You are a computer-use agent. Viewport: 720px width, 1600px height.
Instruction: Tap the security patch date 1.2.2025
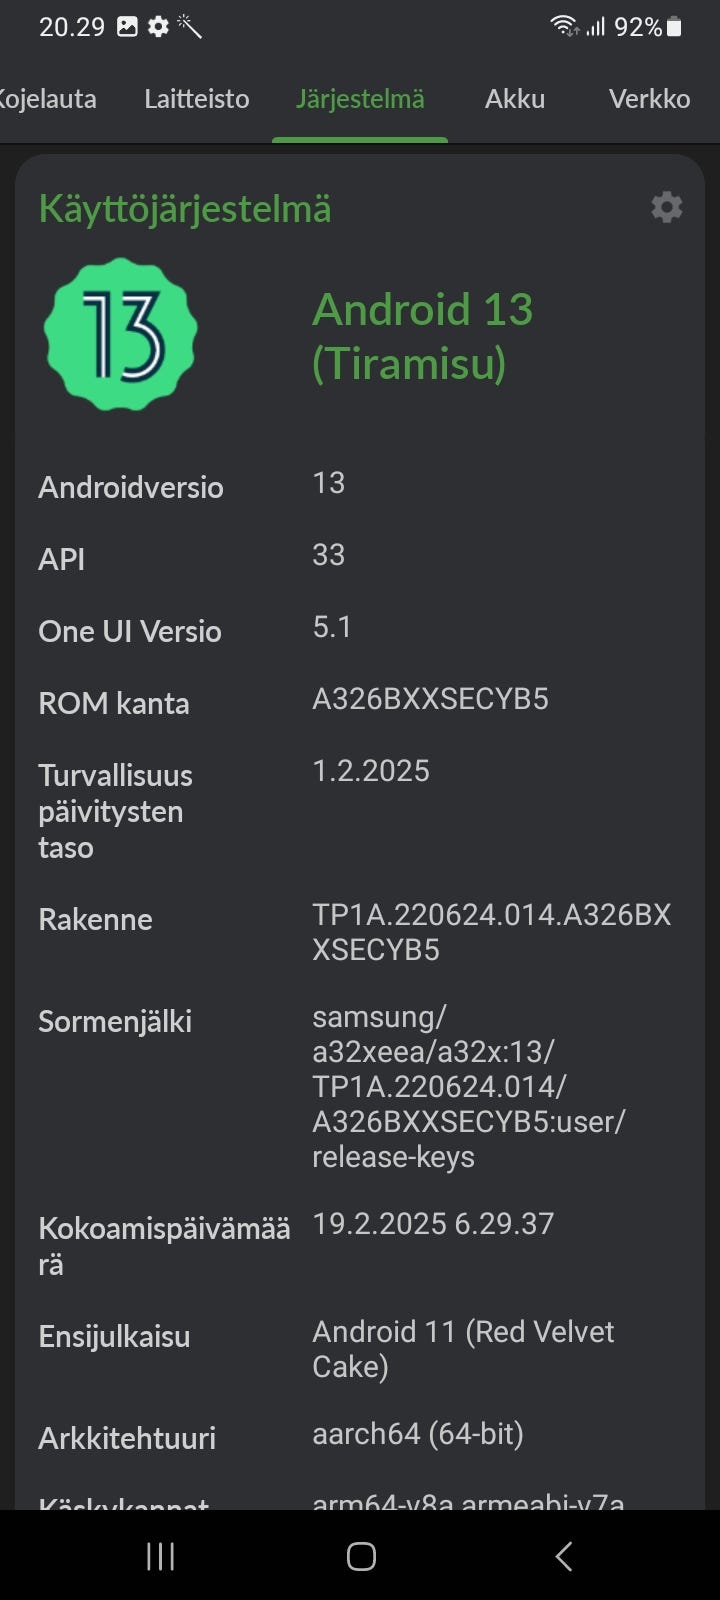point(371,771)
